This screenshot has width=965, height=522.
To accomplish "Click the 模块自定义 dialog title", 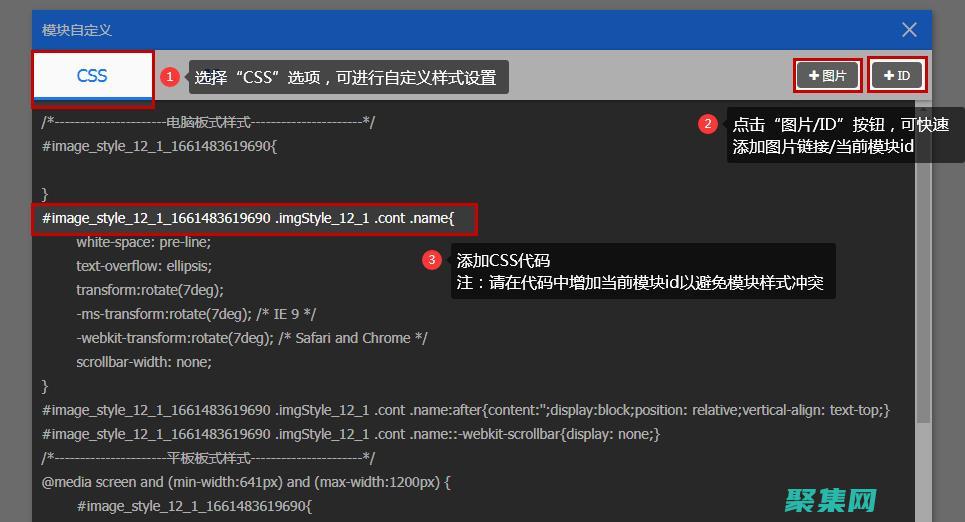I will (x=77, y=30).
